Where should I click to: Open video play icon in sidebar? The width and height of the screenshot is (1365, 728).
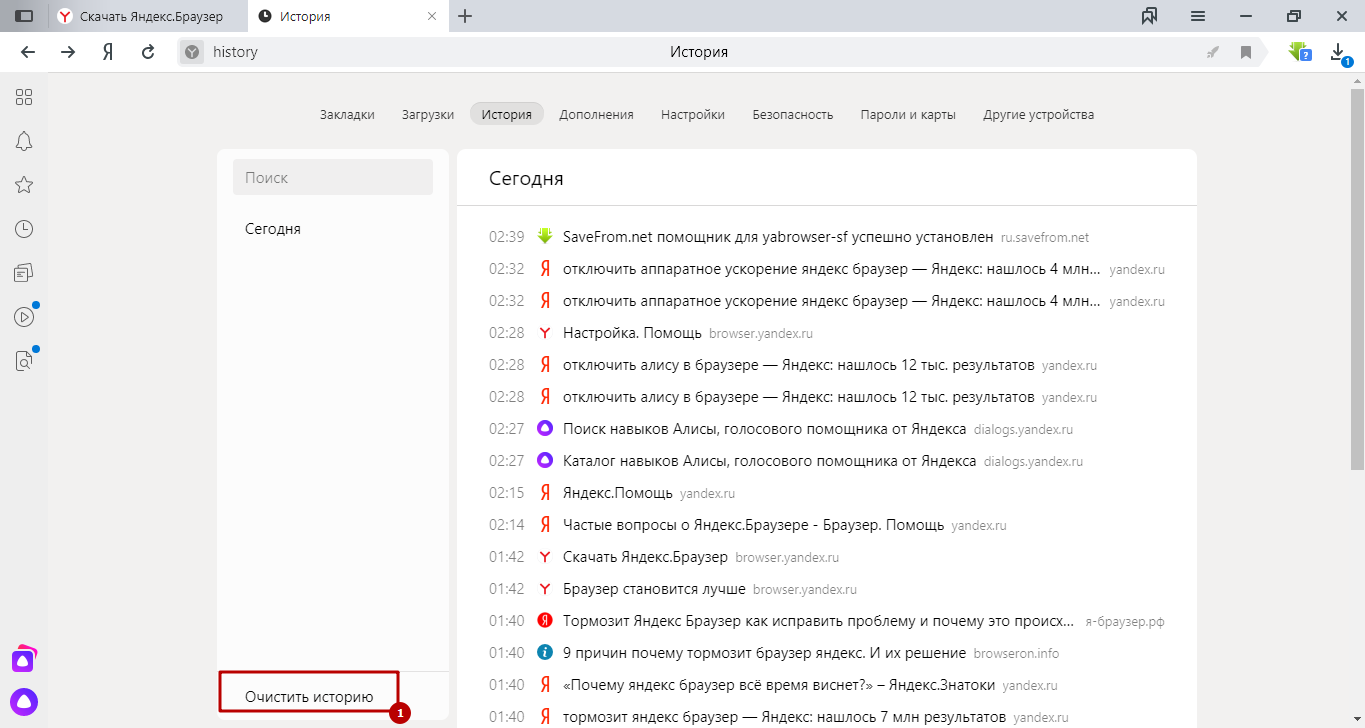pos(24,317)
